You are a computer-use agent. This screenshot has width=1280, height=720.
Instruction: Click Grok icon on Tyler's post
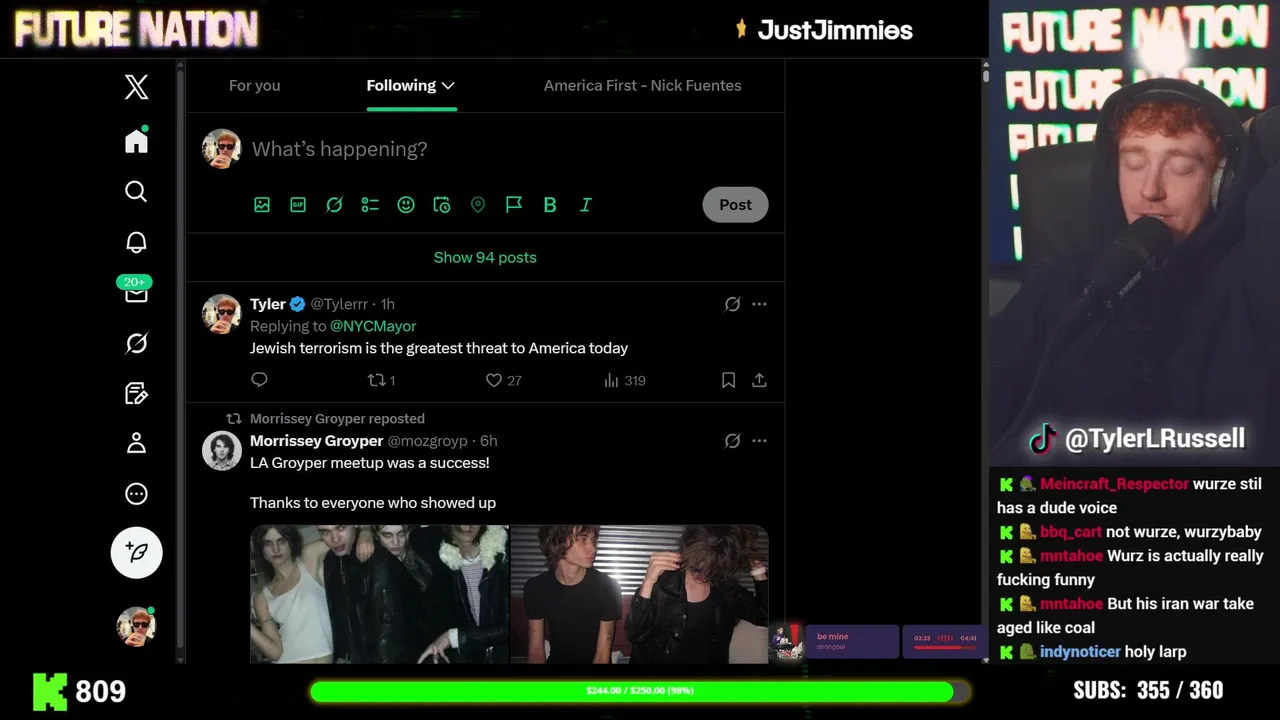(x=732, y=304)
